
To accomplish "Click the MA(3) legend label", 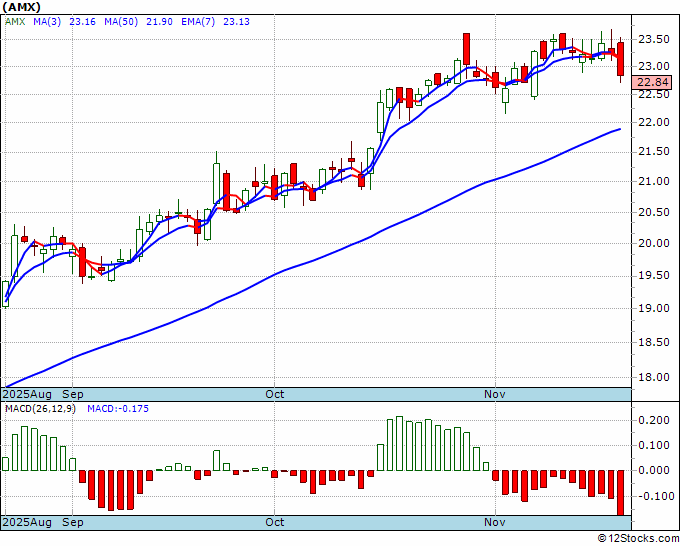I will 47,22.
